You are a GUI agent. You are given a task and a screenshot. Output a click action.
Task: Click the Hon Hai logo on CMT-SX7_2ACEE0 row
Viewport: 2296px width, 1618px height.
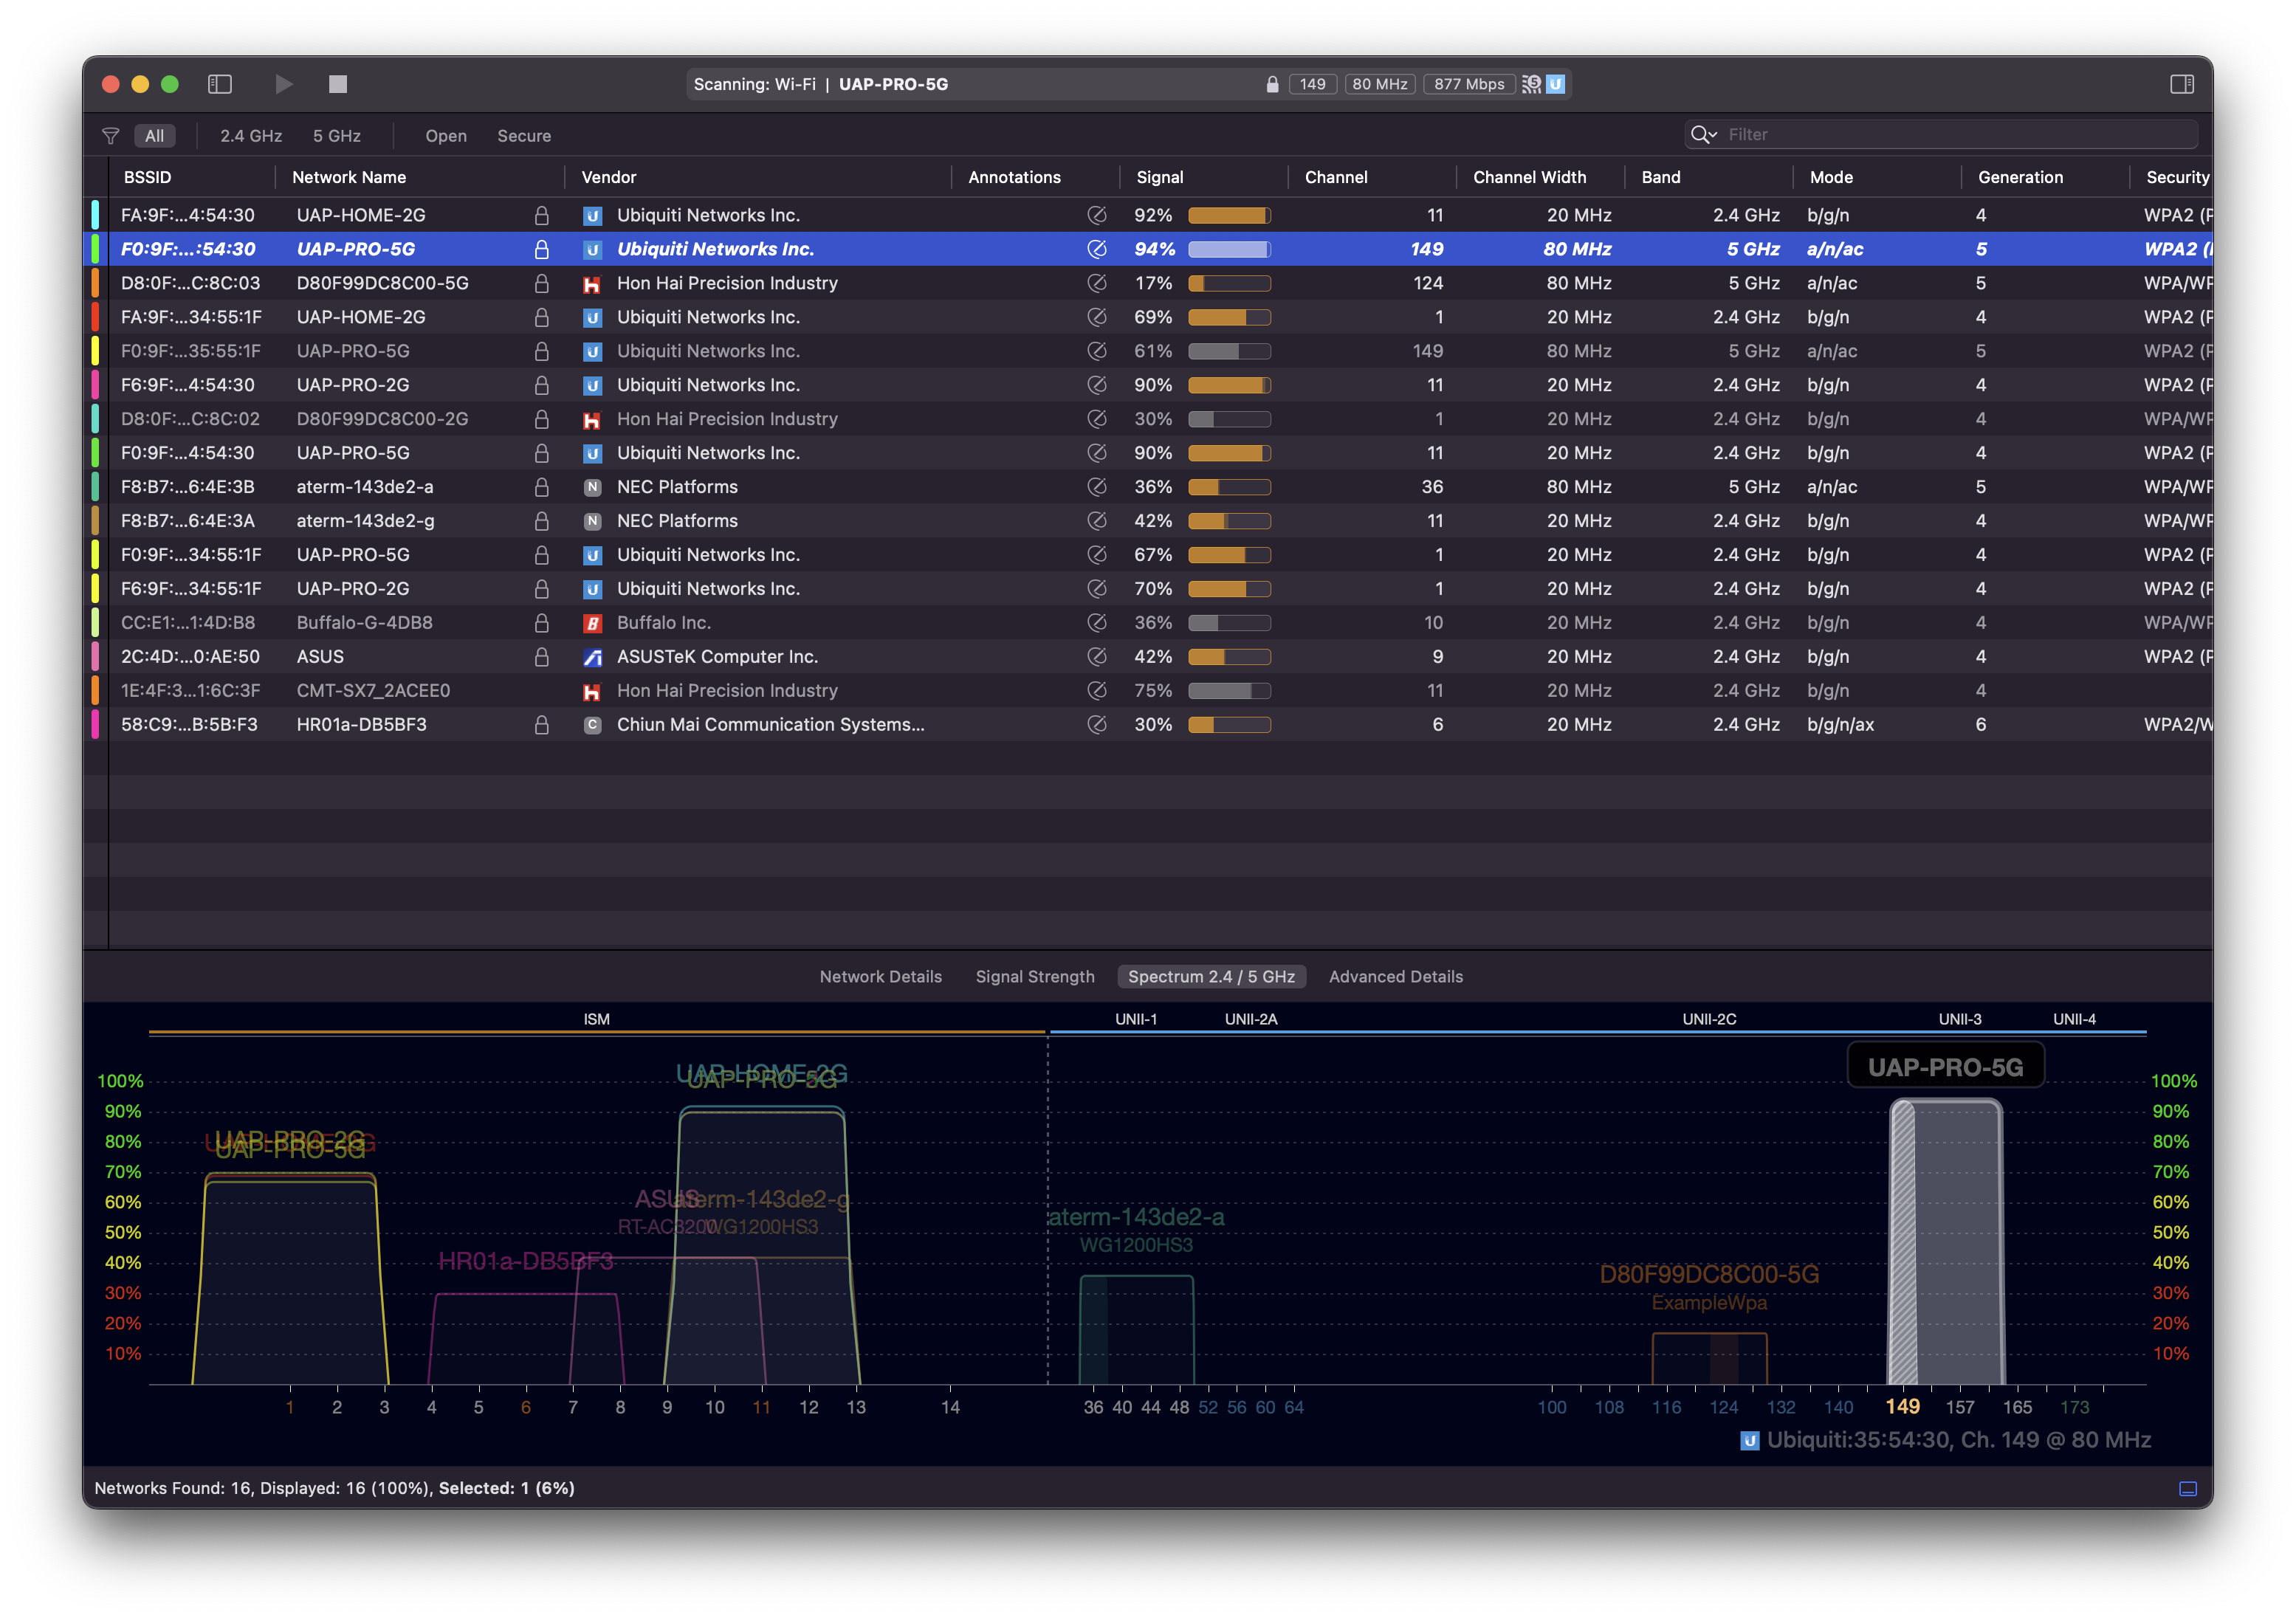click(592, 691)
